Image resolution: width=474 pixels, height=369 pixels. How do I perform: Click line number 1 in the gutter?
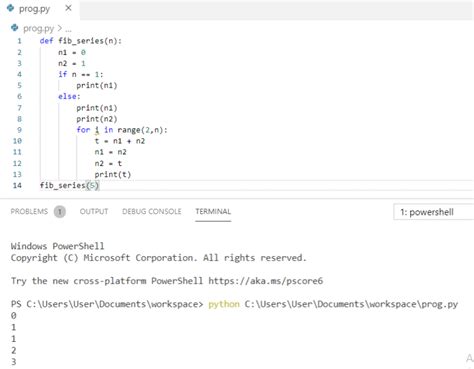click(x=19, y=41)
